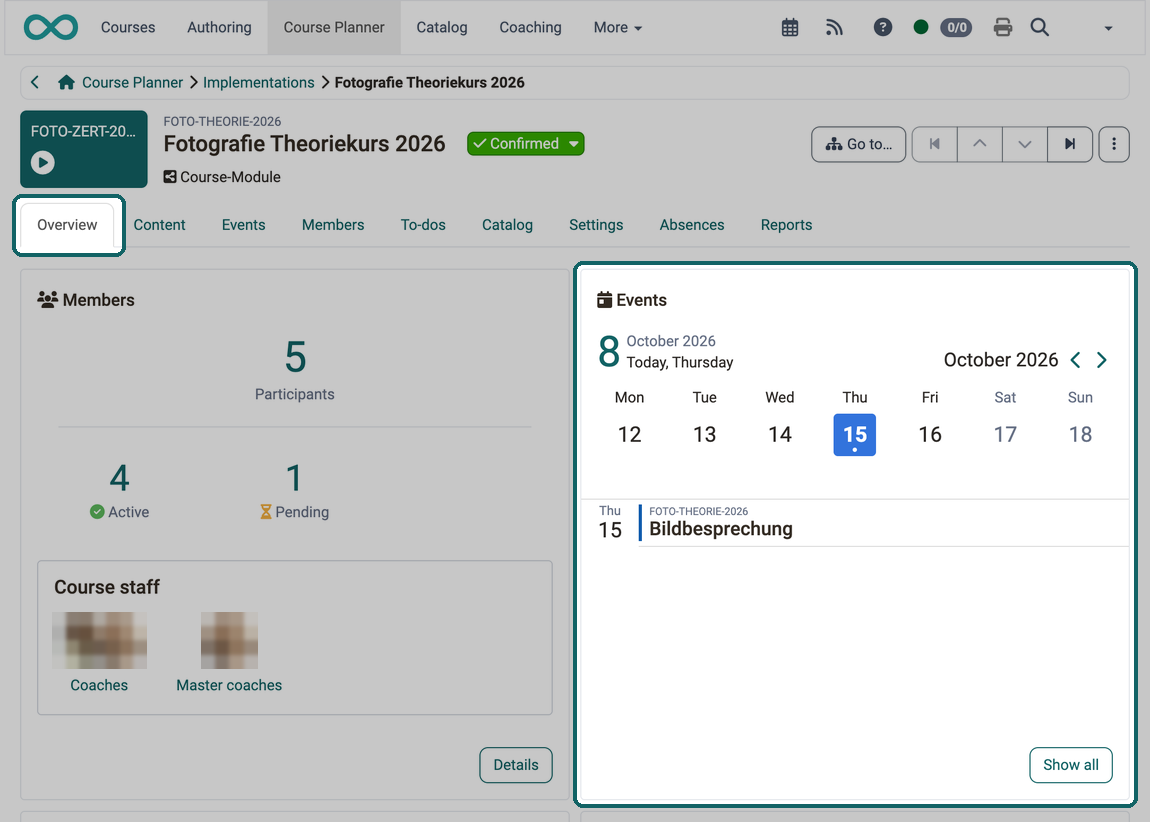This screenshot has height=822, width=1150.
Task: Click the Details button under Members
Action: pyautogui.click(x=516, y=765)
